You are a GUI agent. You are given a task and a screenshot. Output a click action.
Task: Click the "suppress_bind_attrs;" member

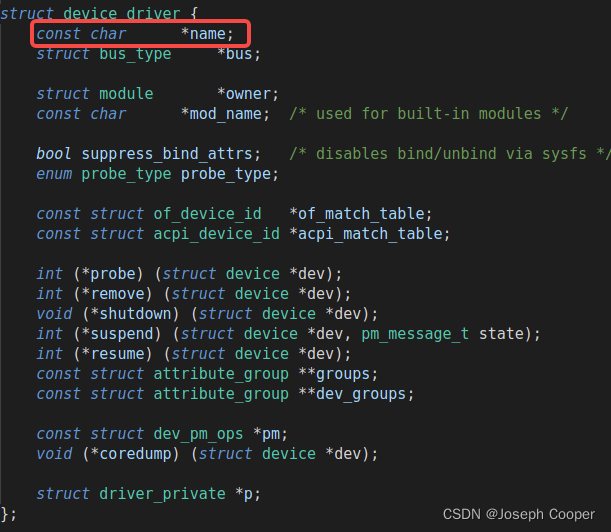click(x=171, y=154)
